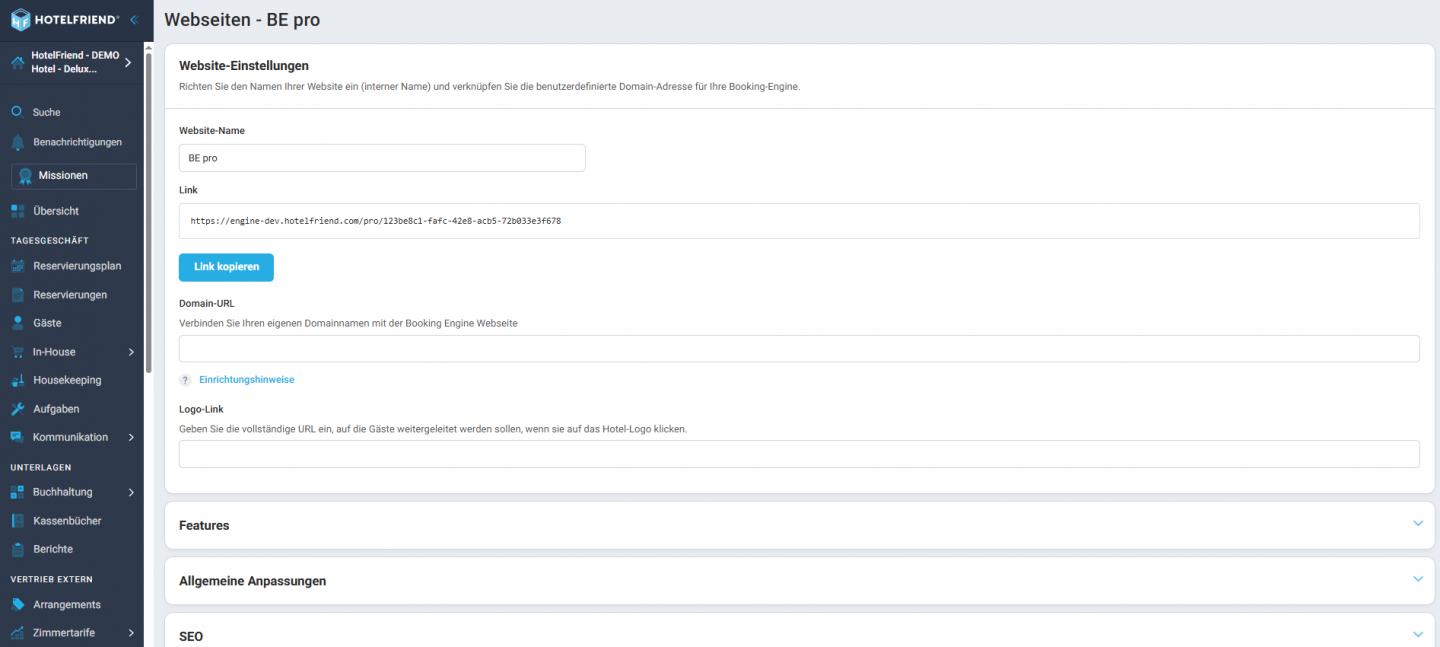Collapse the sidebar using the arrow icon
The height and width of the screenshot is (647, 1440).
tap(134, 19)
